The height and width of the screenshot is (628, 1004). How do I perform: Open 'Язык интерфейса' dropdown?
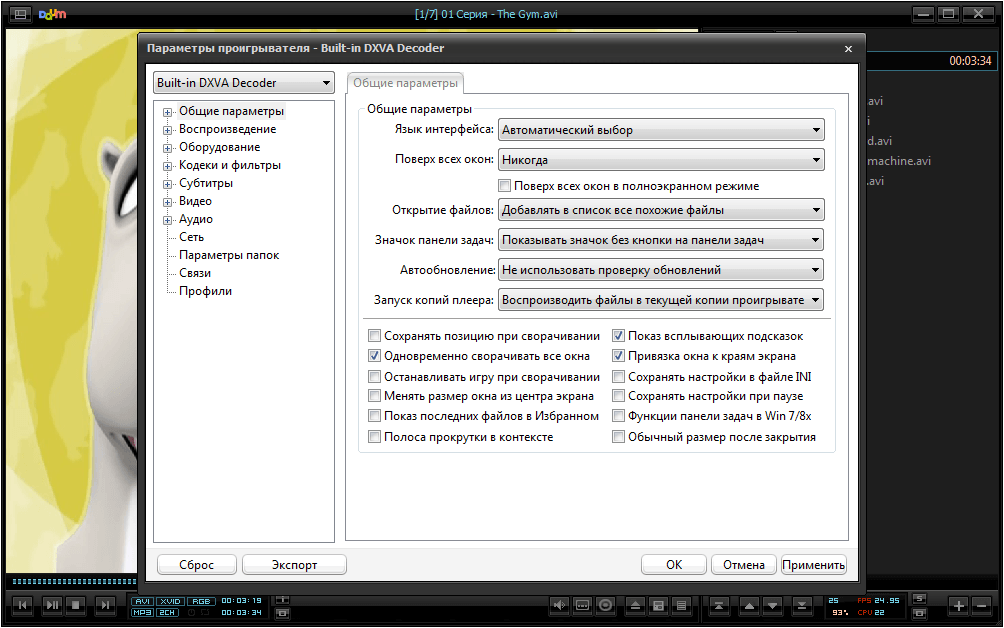pos(661,130)
